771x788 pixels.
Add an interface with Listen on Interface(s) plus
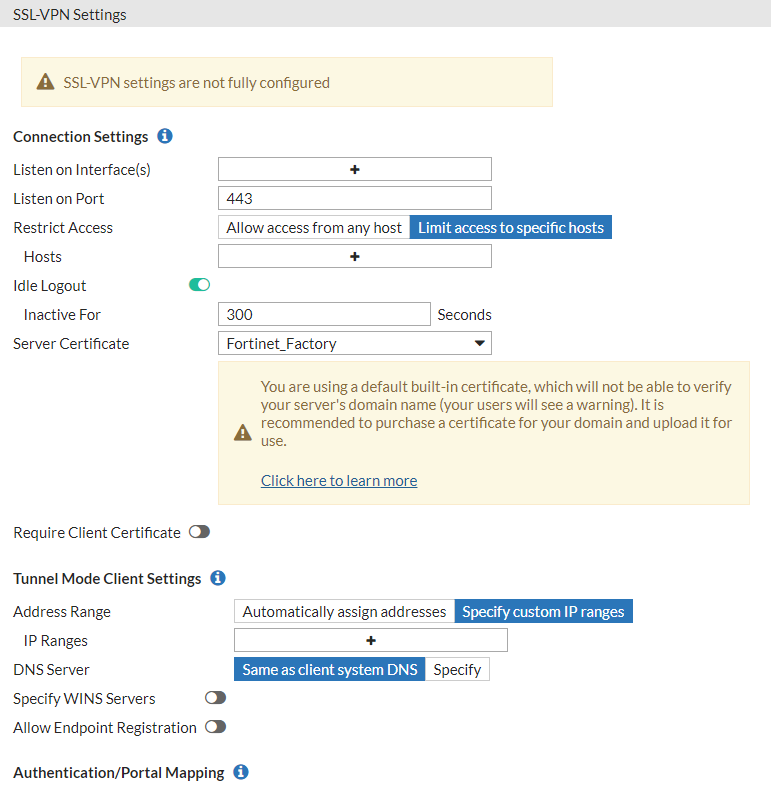click(355, 169)
